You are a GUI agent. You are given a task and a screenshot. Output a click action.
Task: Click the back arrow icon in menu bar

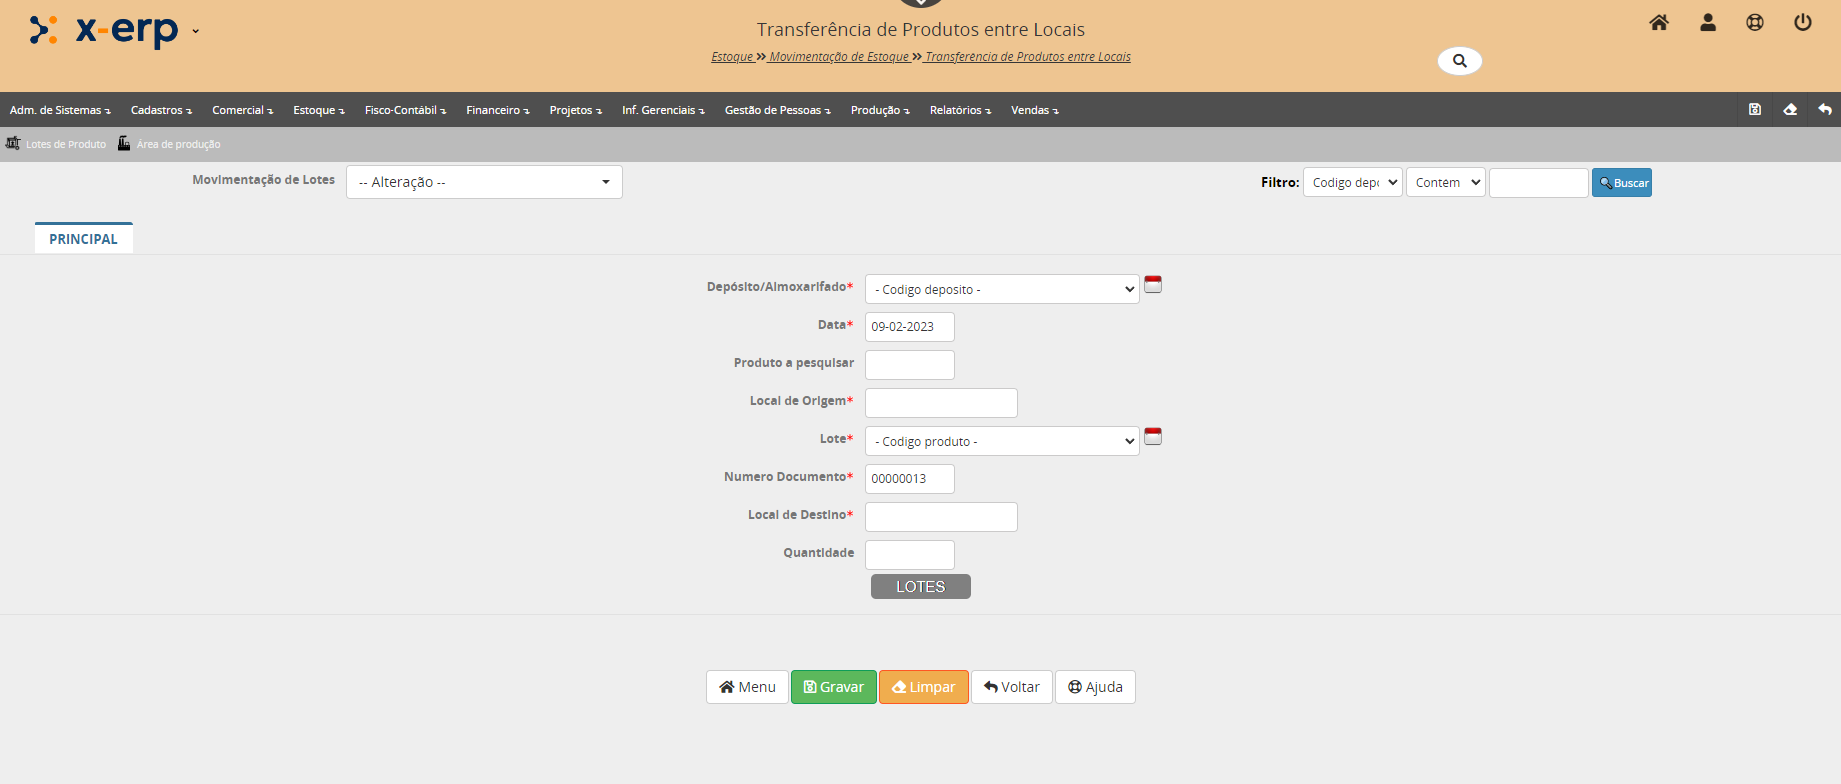[x=1825, y=110]
